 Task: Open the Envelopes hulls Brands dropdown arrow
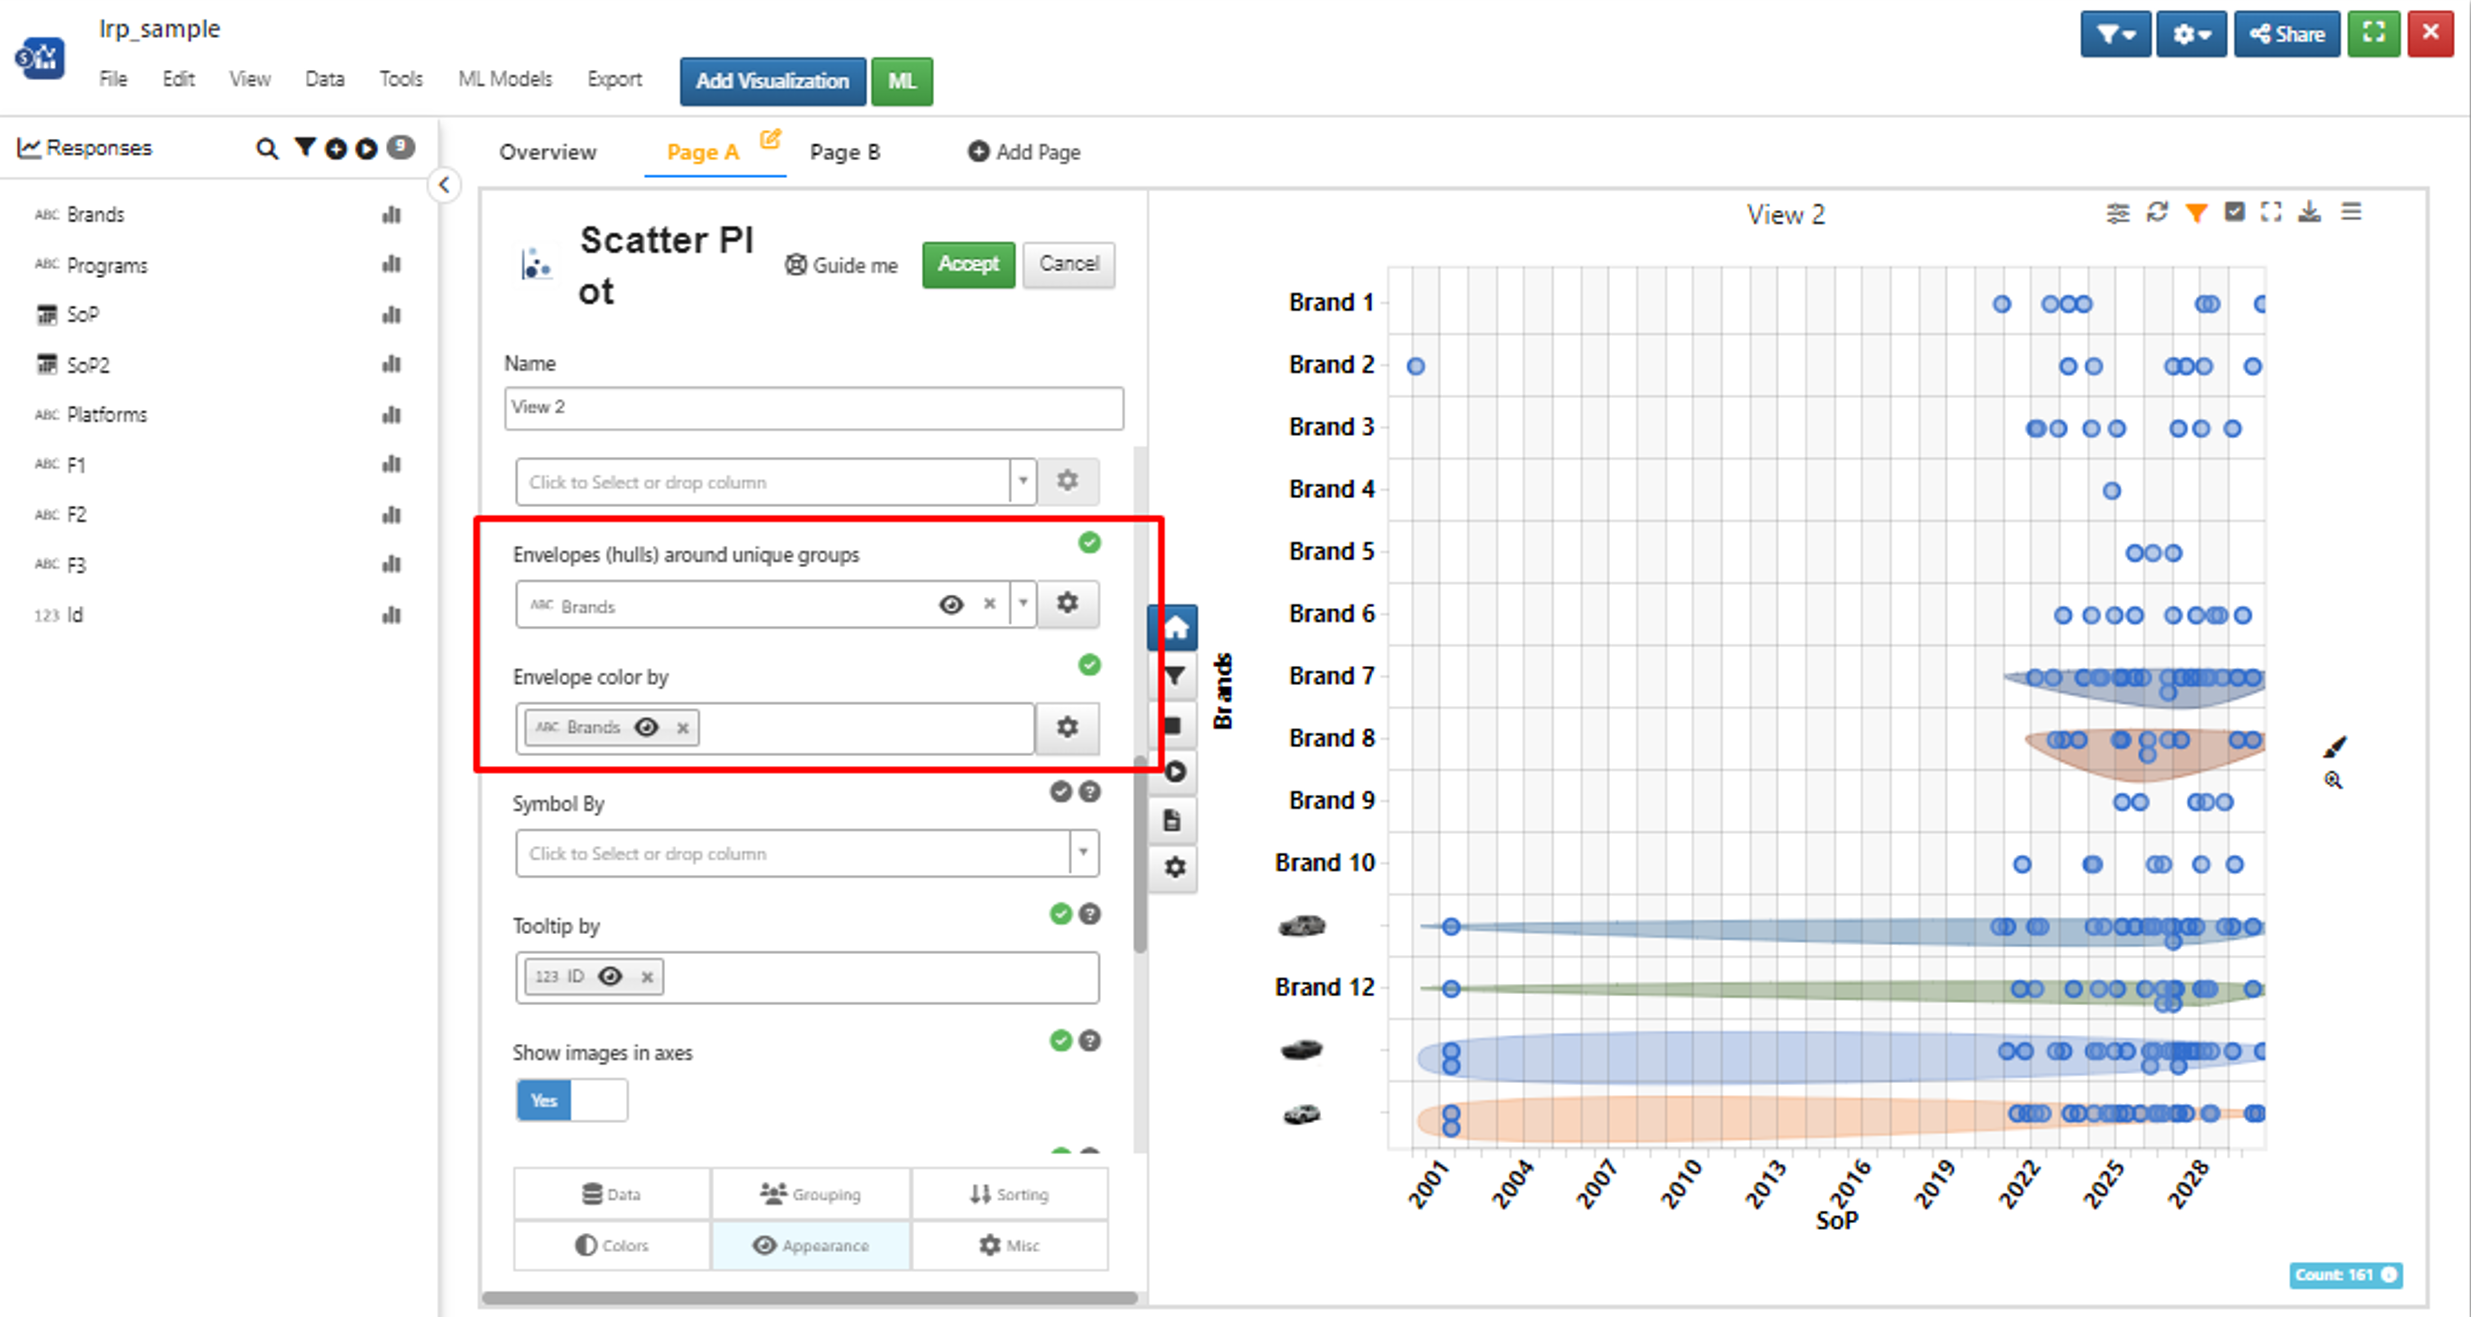tap(1022, 604)
